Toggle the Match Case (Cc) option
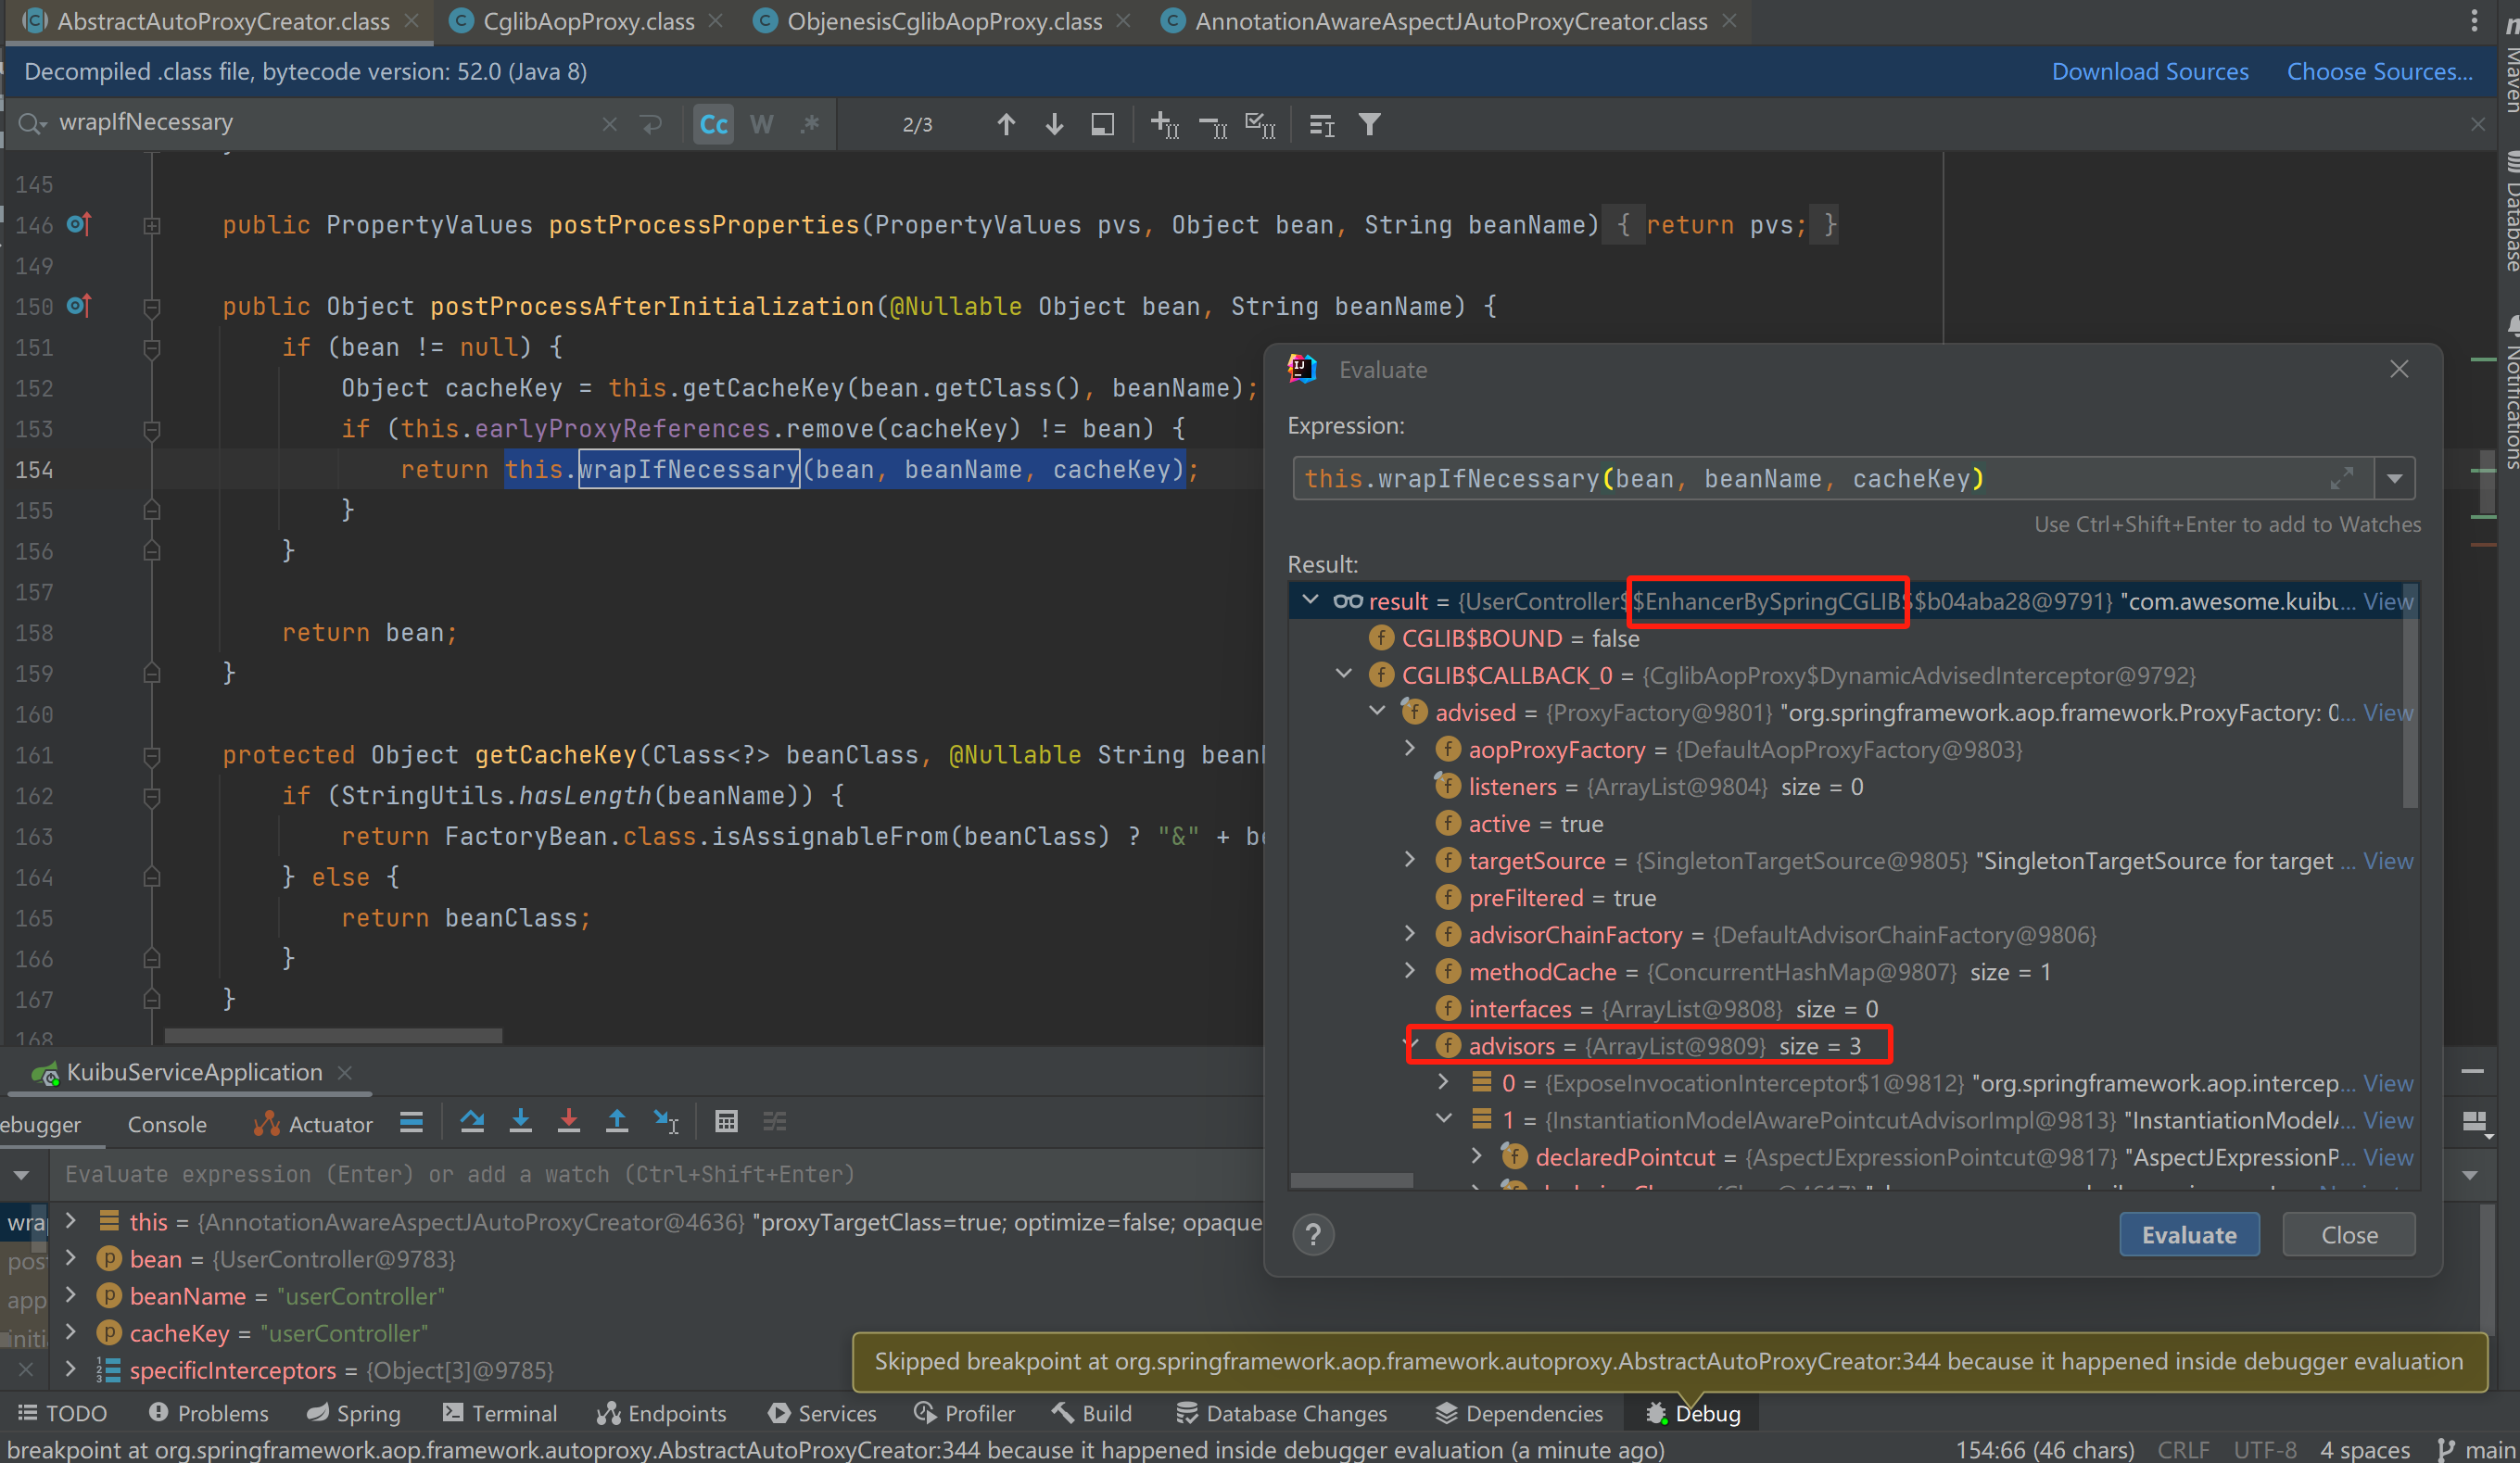The image size is (2520, 1463). [x=713, y=124]
